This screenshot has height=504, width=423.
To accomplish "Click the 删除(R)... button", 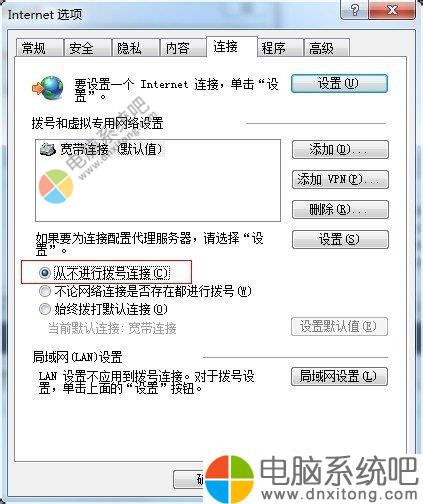I will (340, 209).
